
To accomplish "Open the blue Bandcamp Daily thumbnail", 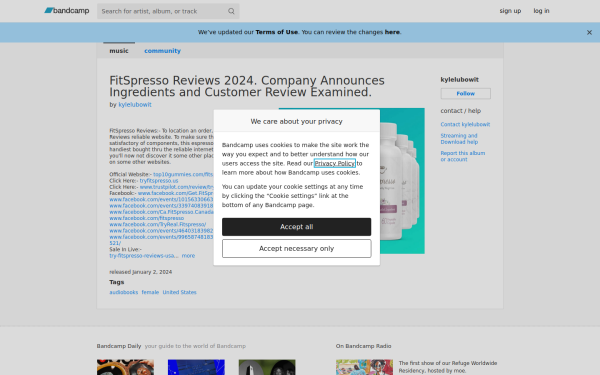I will click(196, 367).
